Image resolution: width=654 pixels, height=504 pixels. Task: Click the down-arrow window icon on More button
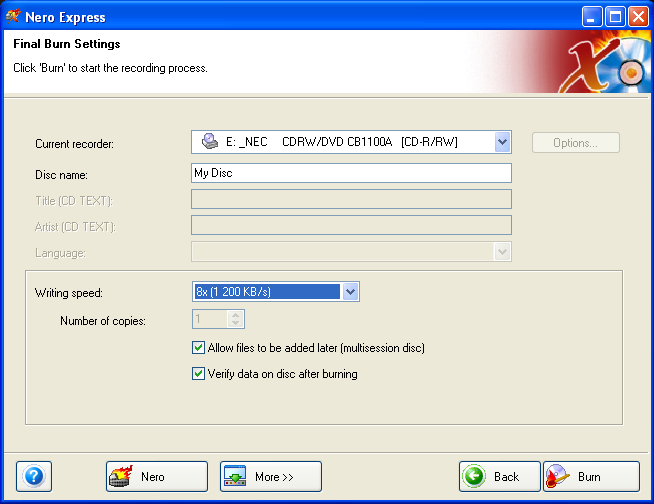point(235,476)
